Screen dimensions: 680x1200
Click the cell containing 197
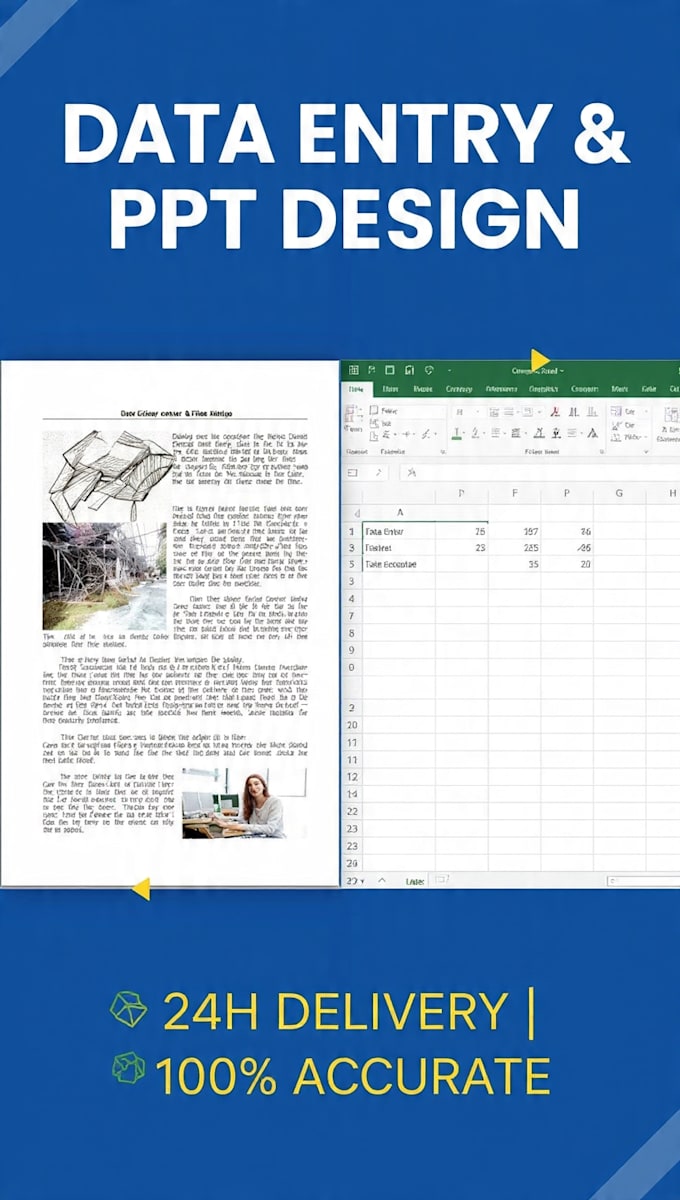(x=515, y=531)
